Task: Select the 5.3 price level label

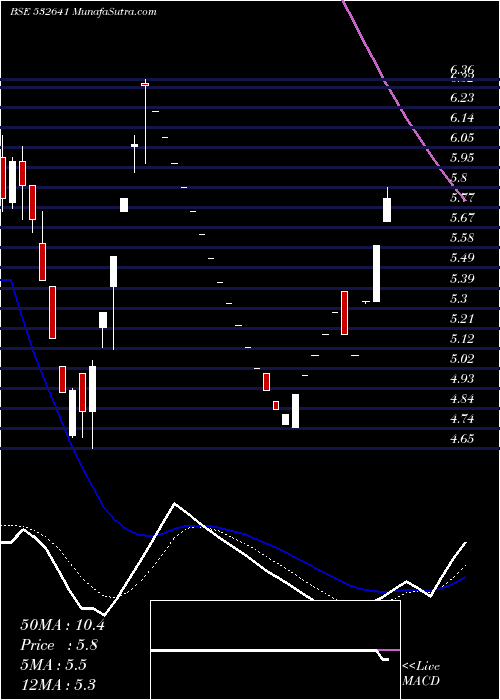Action: click(x=459, y=299)
